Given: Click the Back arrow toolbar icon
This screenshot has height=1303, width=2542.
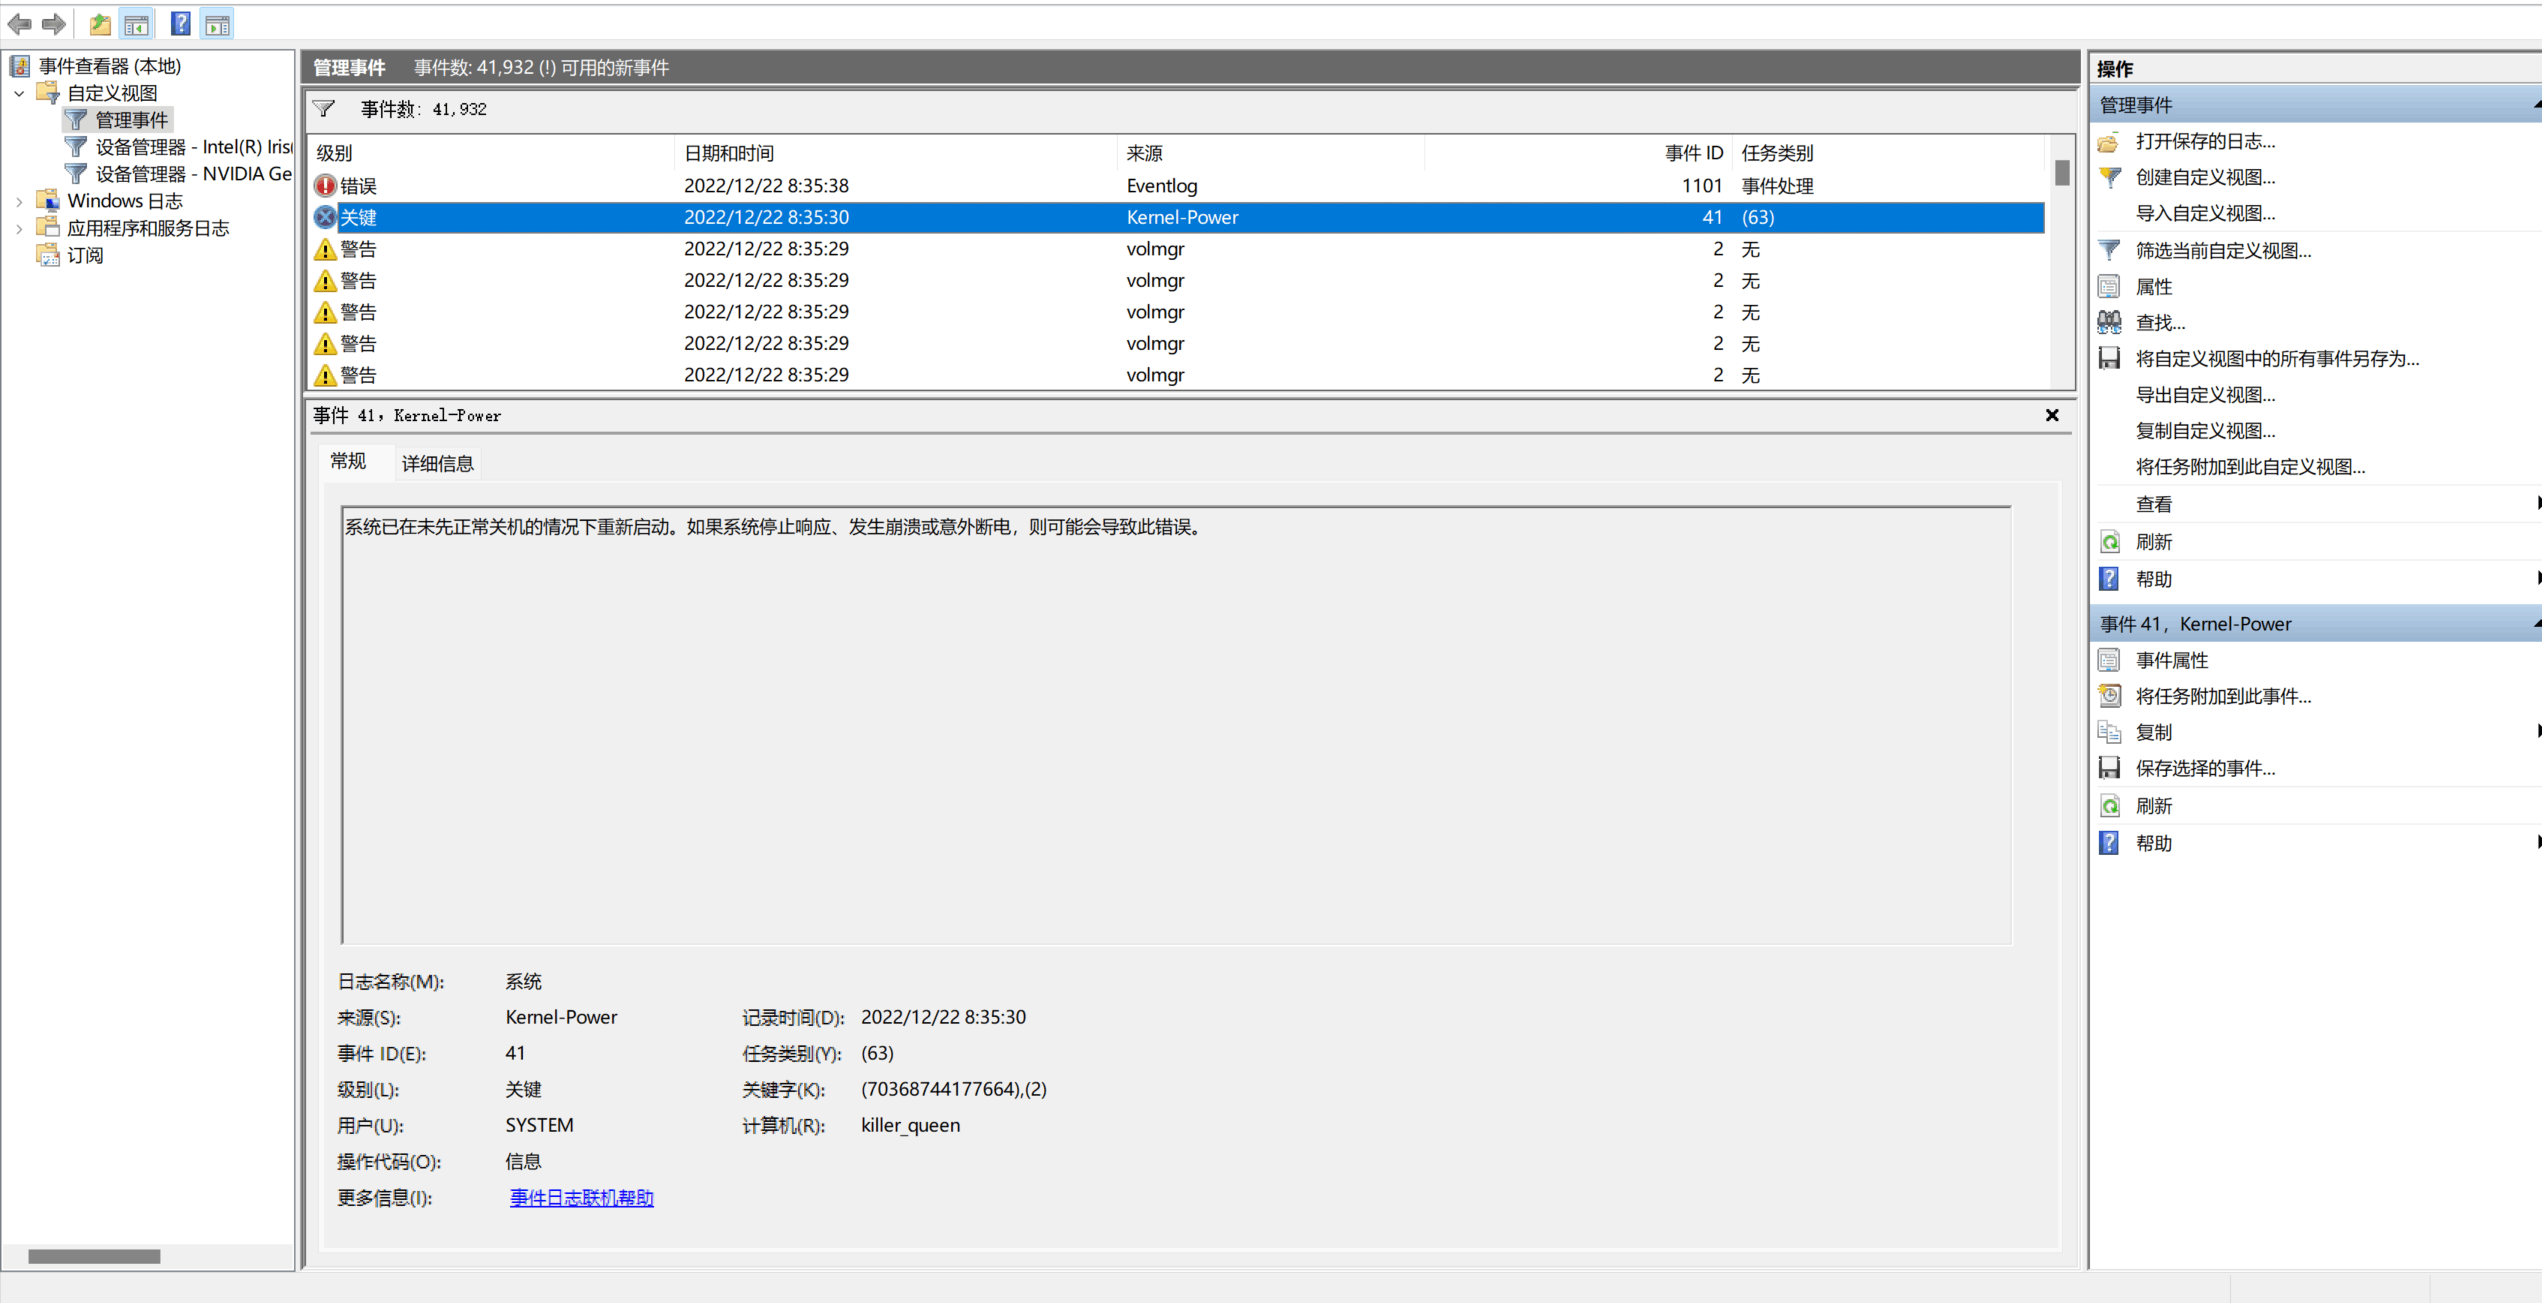Looking at the screenshot, I should [x=20, y=24].
